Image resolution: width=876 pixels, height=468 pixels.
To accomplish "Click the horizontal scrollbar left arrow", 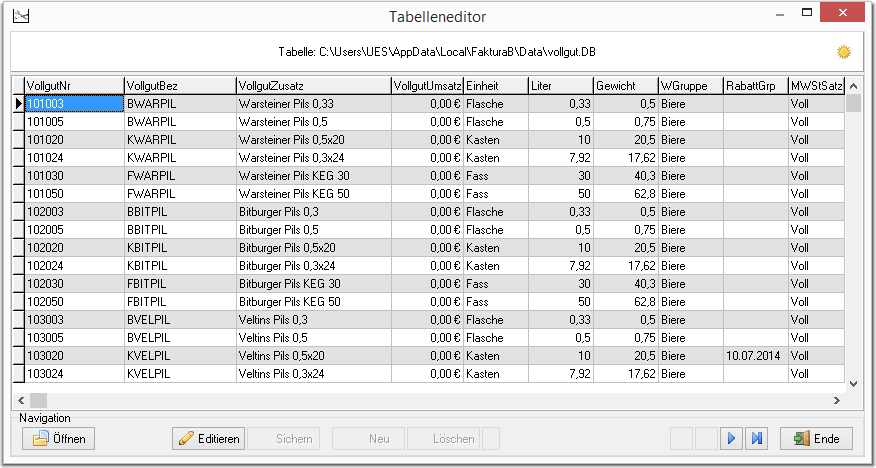I will point(21,400).
